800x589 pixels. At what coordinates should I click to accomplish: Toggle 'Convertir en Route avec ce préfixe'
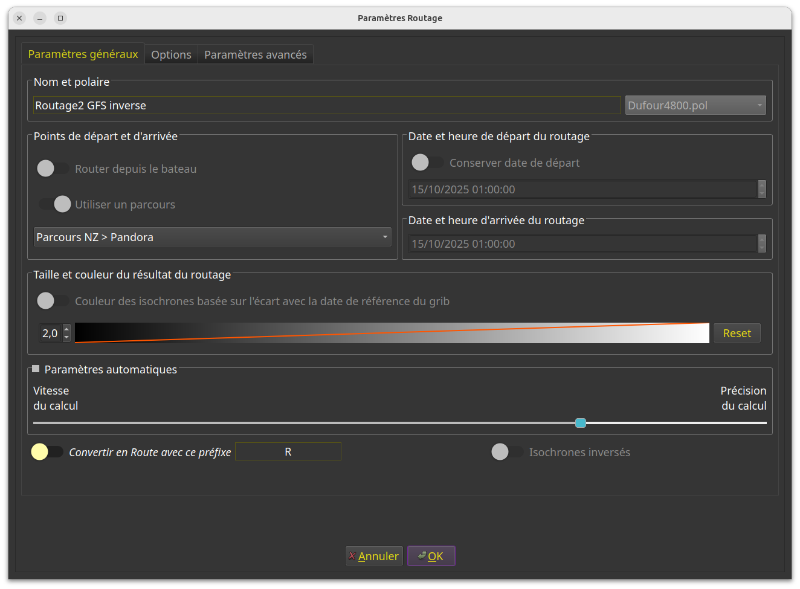point(47,452)
